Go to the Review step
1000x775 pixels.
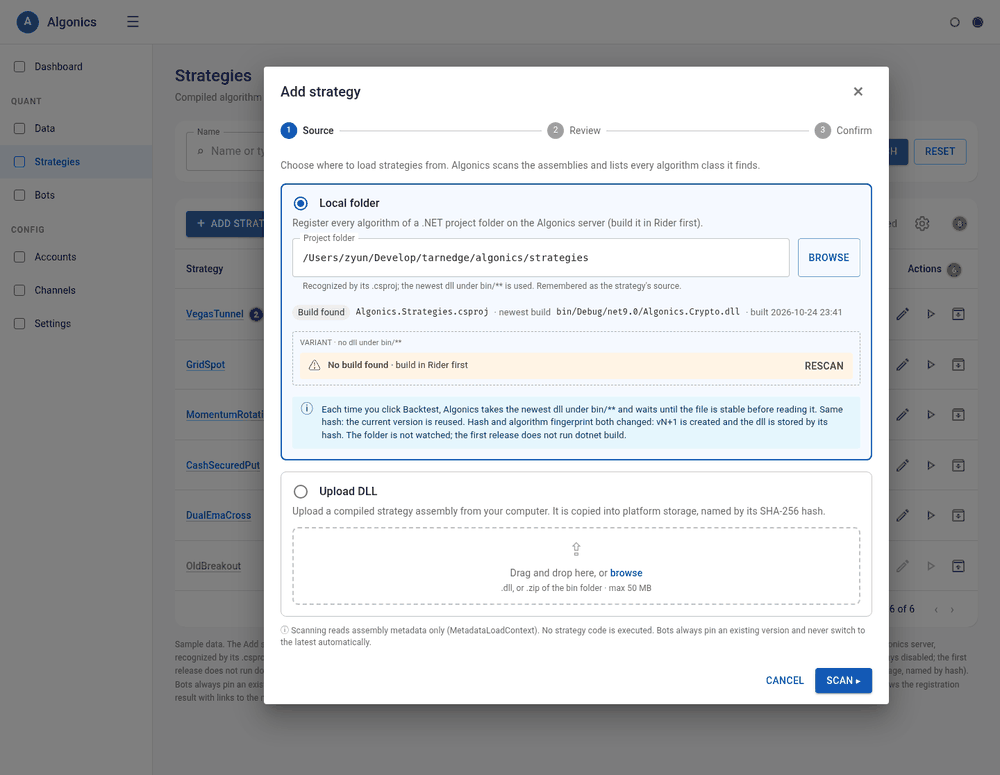(x=574, y=131)
